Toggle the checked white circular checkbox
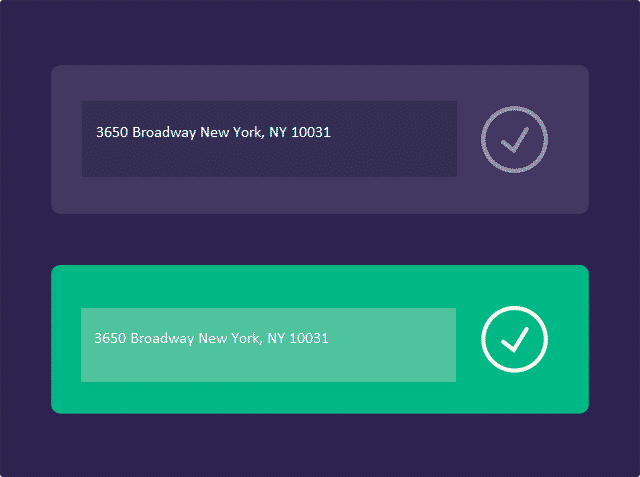The height and width of the screenshot is (477, 640). tap(514, 339)
